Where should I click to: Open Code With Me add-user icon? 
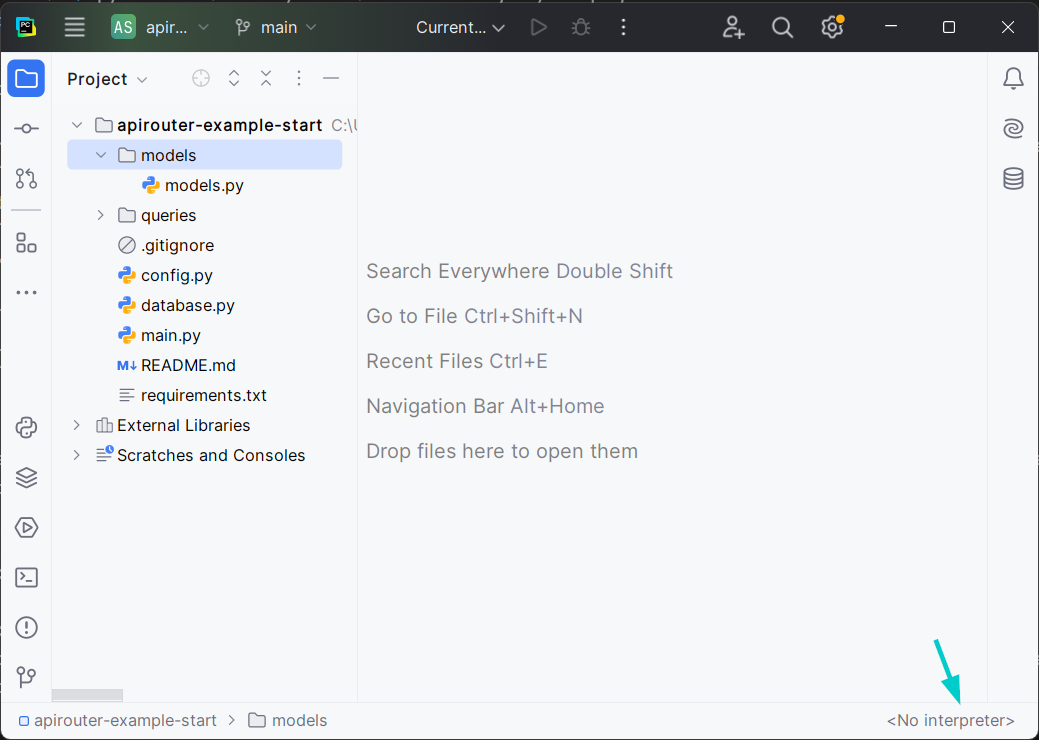tap(734, 27)
